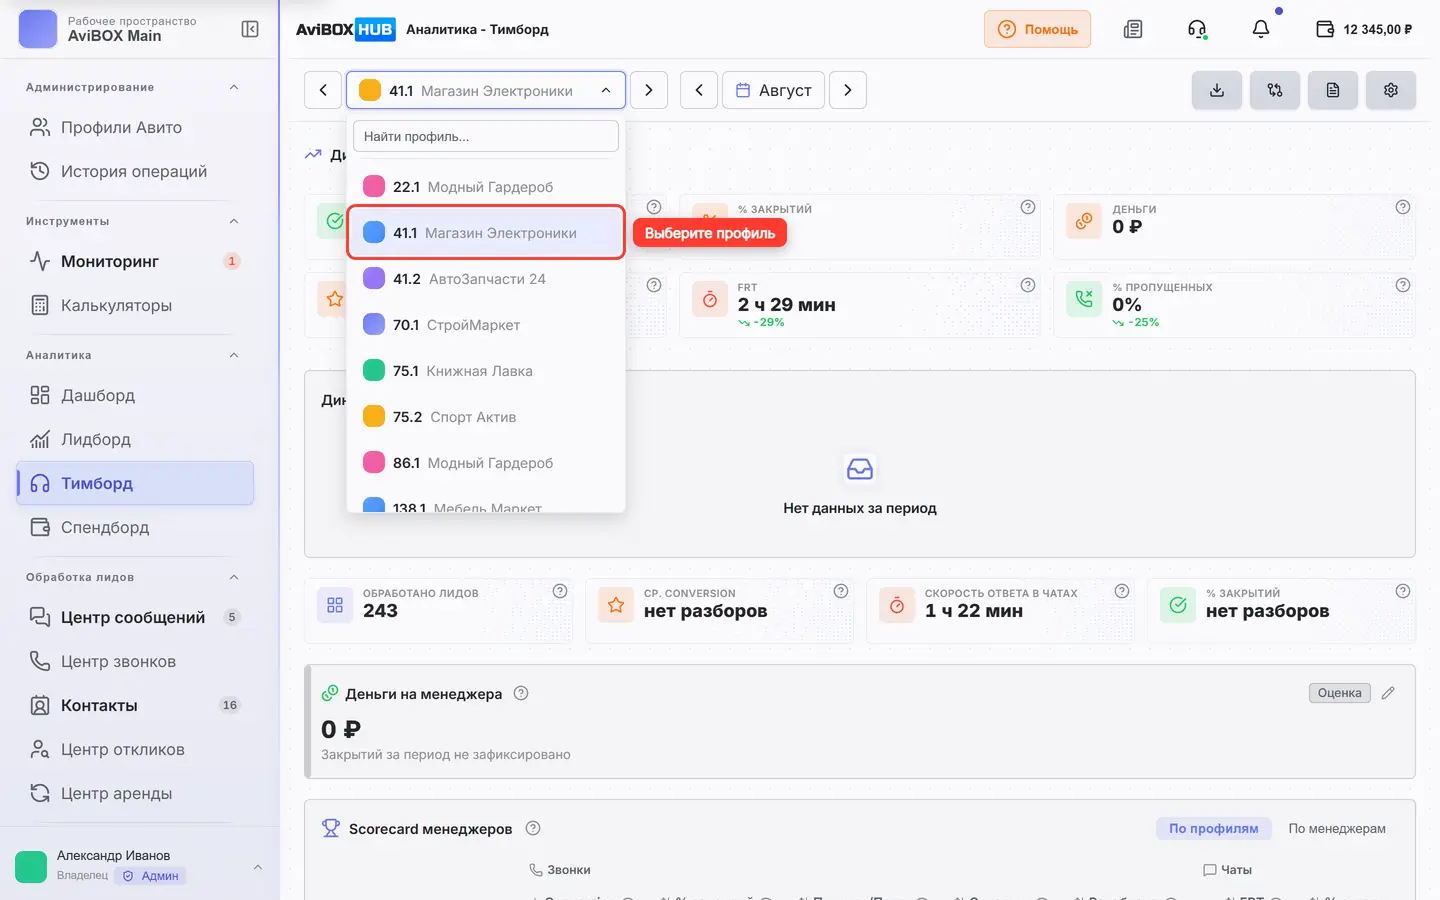Image resolution: width=1440 pixels, height=900 pixels.
Task: Go to next month after Август
Action: [x=848, y=90]
